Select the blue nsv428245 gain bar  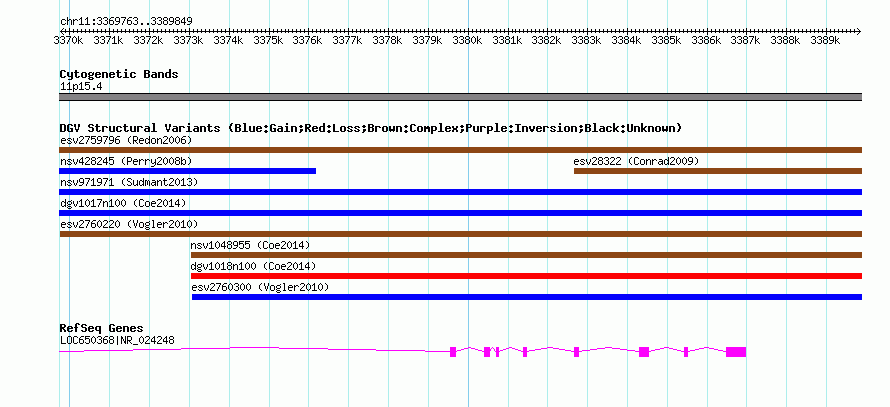coord(187,171)
